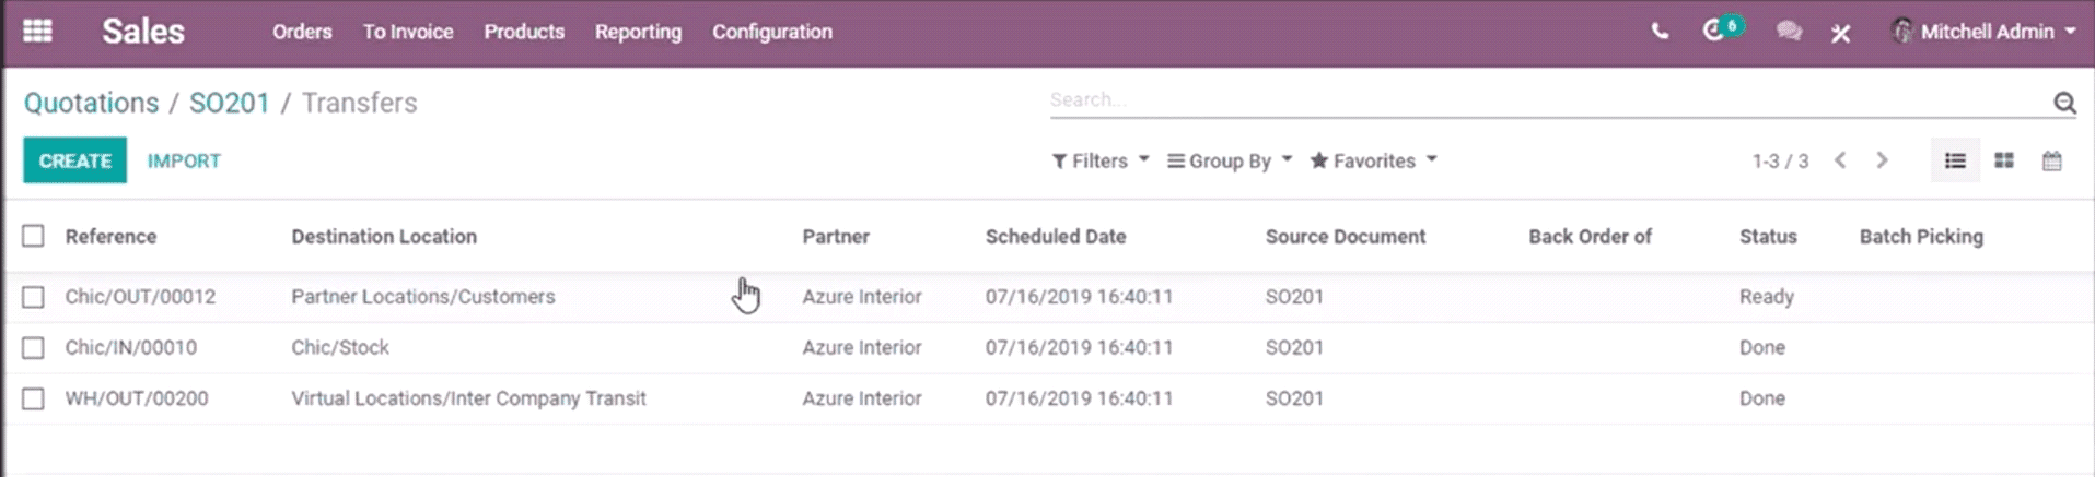Sort by Status column header
Viewport: 2095px width, 477px height.
(1768, 237)
